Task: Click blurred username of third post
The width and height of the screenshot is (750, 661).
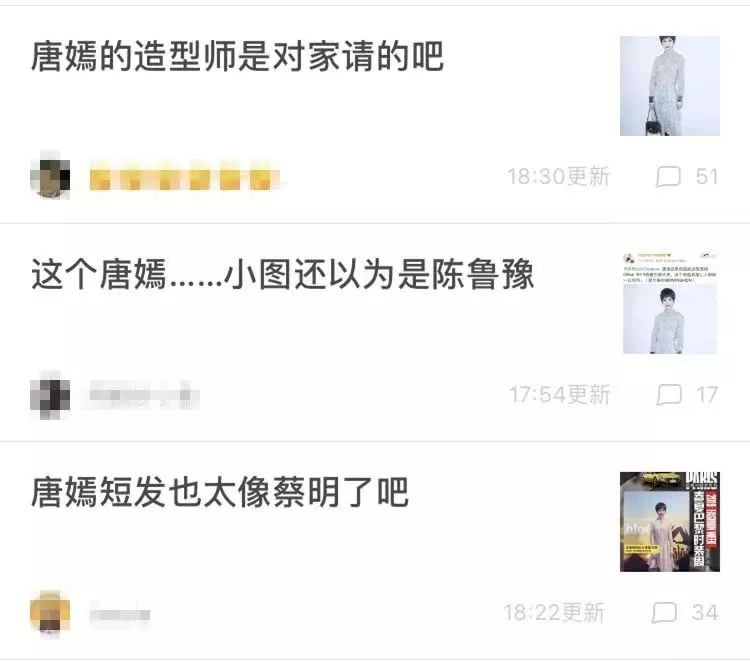Action: point(120,615)
